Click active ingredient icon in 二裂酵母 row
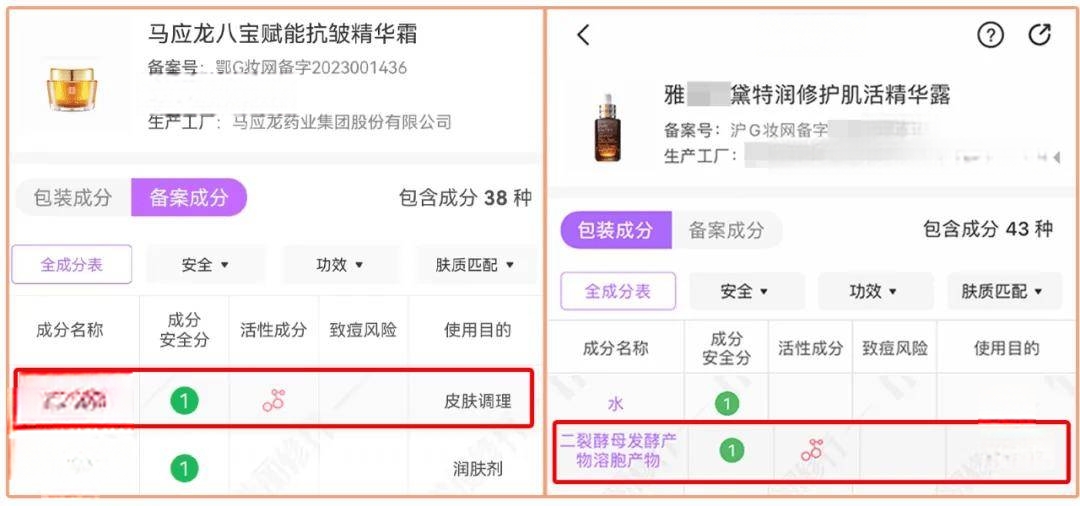The width and height of the screenshot is (1080, 506). coord(812,450)
